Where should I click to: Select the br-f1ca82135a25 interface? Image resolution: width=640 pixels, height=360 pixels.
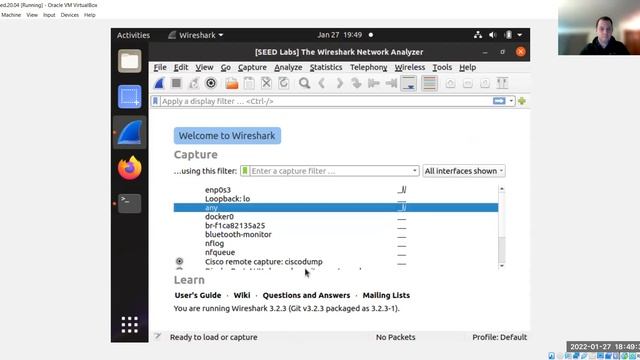pos(336,226)
